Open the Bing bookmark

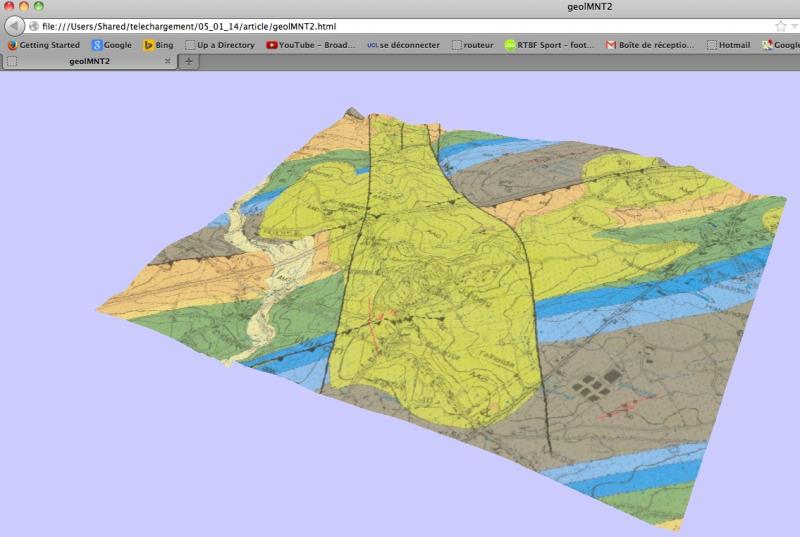click(158, 45)
